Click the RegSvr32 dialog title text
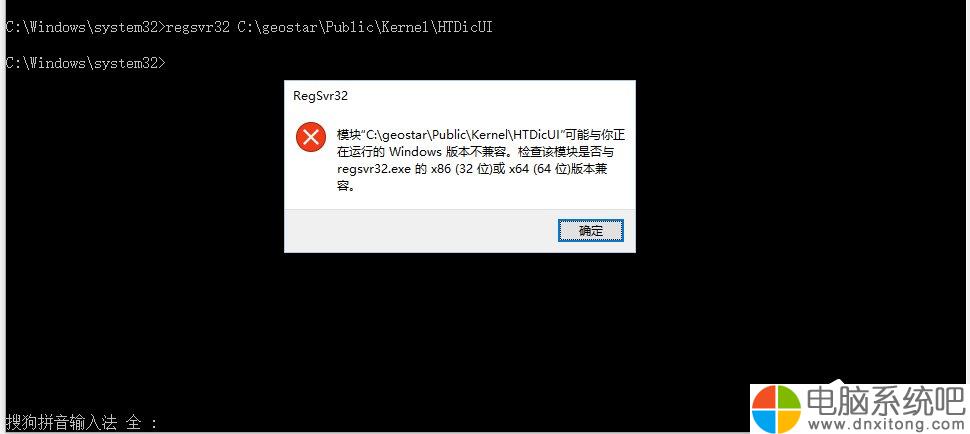Viewport: 970px width, 434px height. [320, 96]
